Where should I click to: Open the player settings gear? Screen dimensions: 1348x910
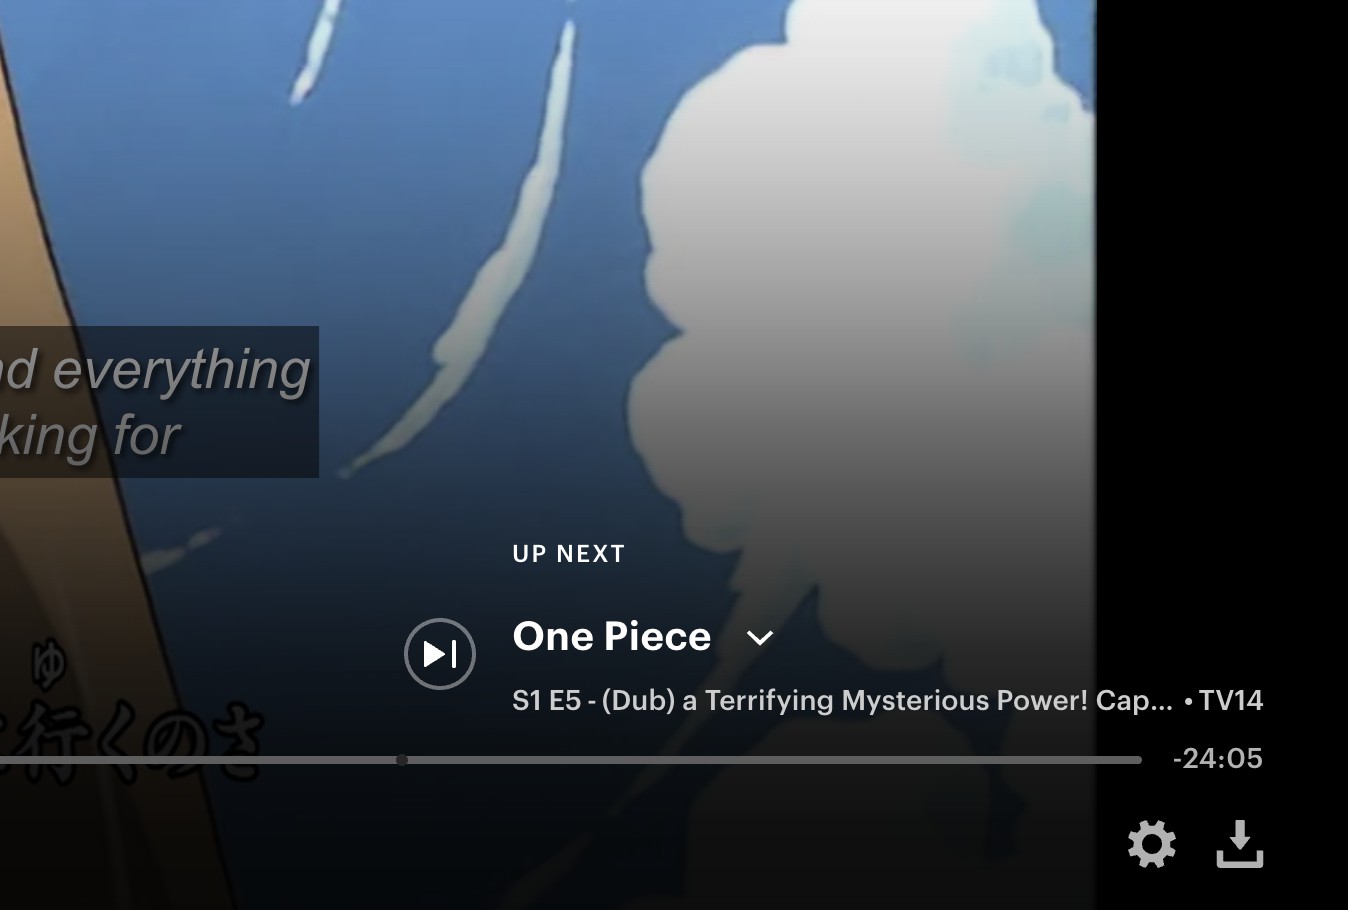click(1152, 844)
